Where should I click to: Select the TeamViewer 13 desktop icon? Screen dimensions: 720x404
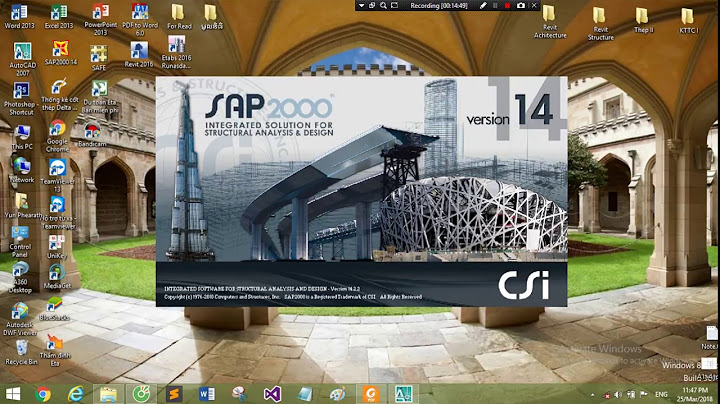(57, 175)
